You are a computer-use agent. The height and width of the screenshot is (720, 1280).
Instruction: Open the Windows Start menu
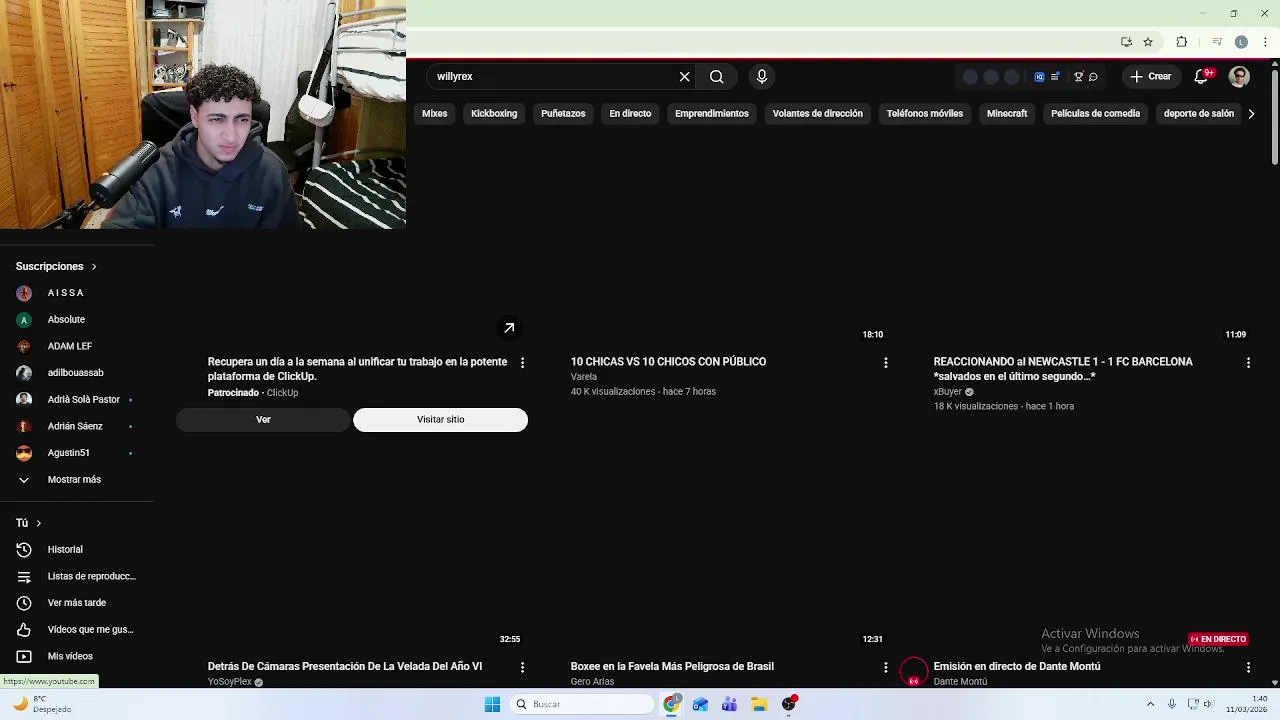point(492,704)
